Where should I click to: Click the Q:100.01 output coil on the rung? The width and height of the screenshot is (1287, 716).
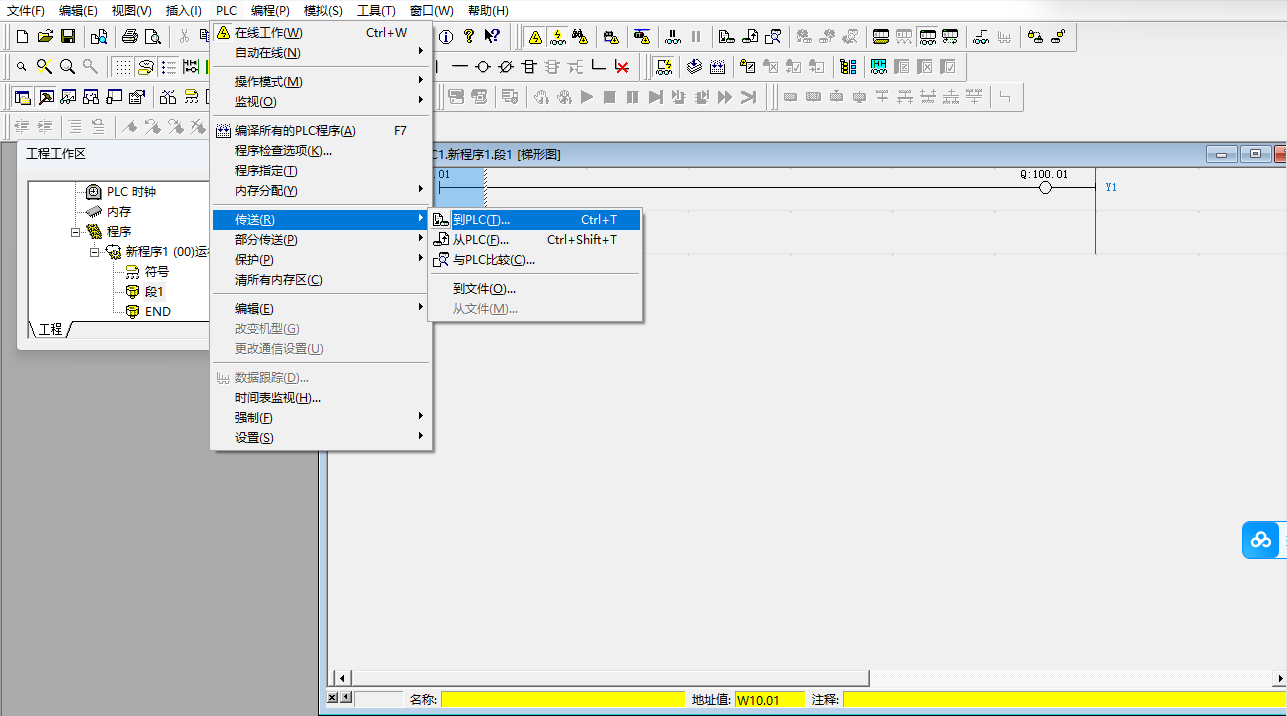(x=1045, y=187)
